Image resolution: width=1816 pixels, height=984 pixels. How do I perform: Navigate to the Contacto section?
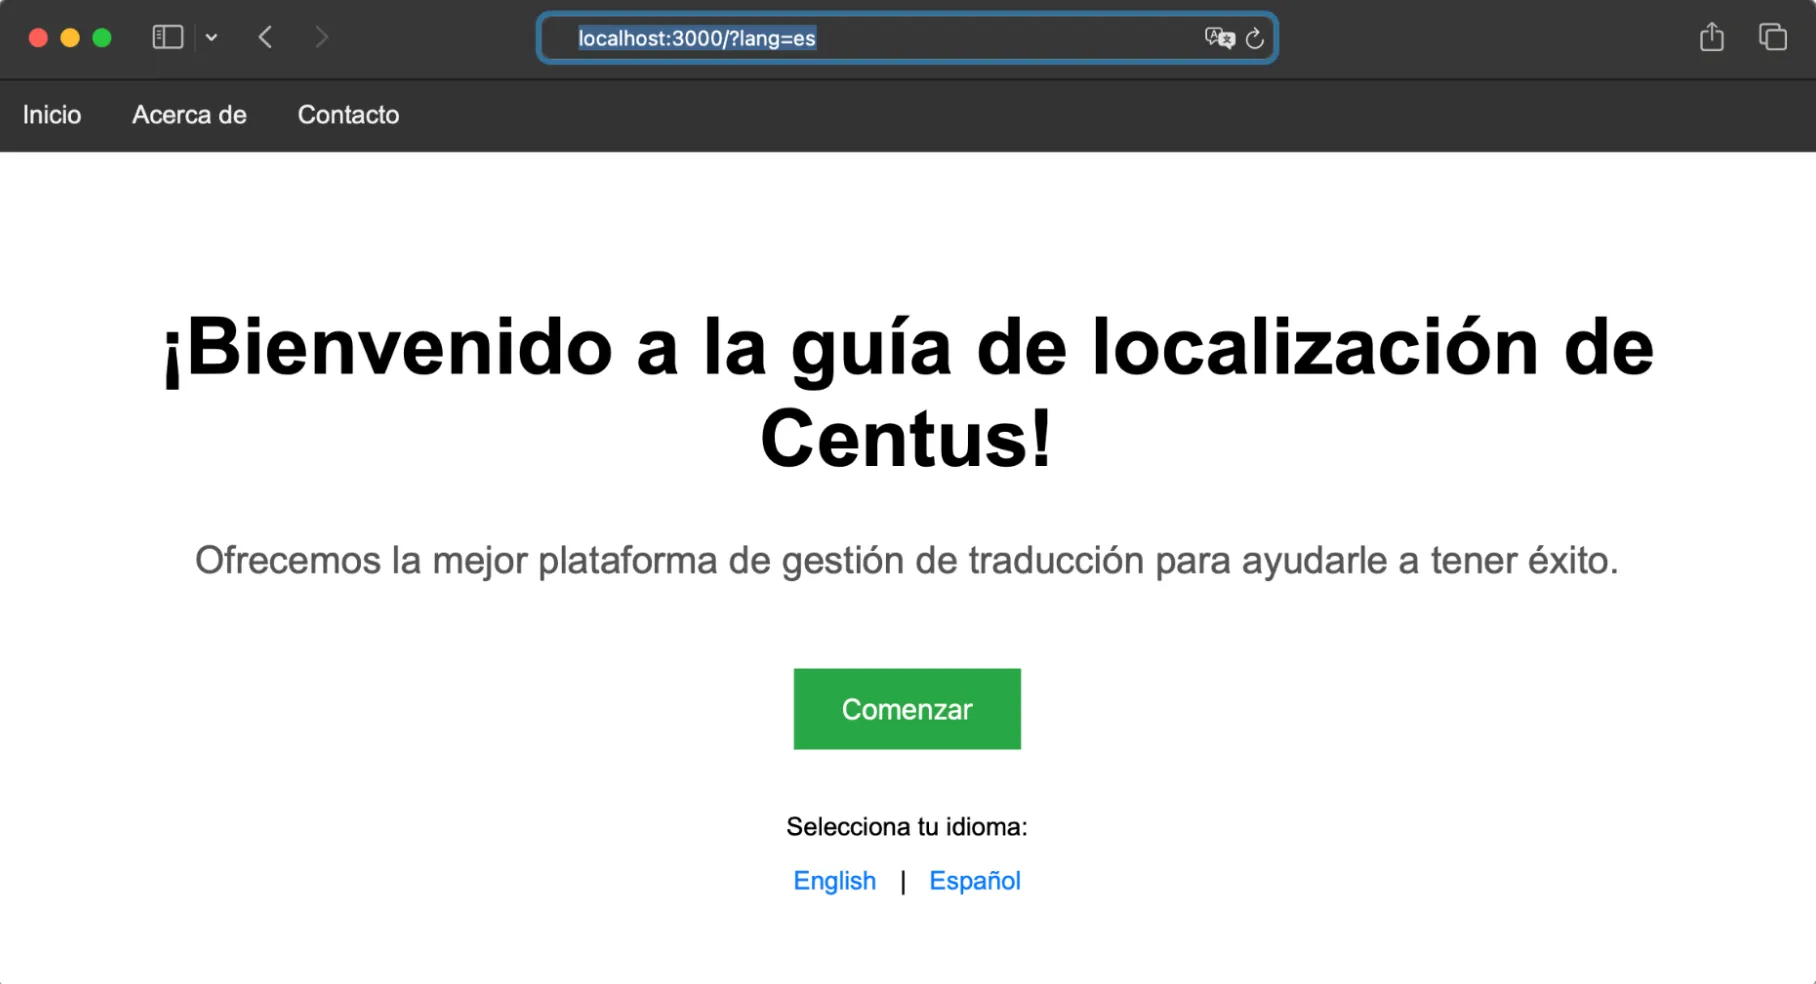[347, 115]
